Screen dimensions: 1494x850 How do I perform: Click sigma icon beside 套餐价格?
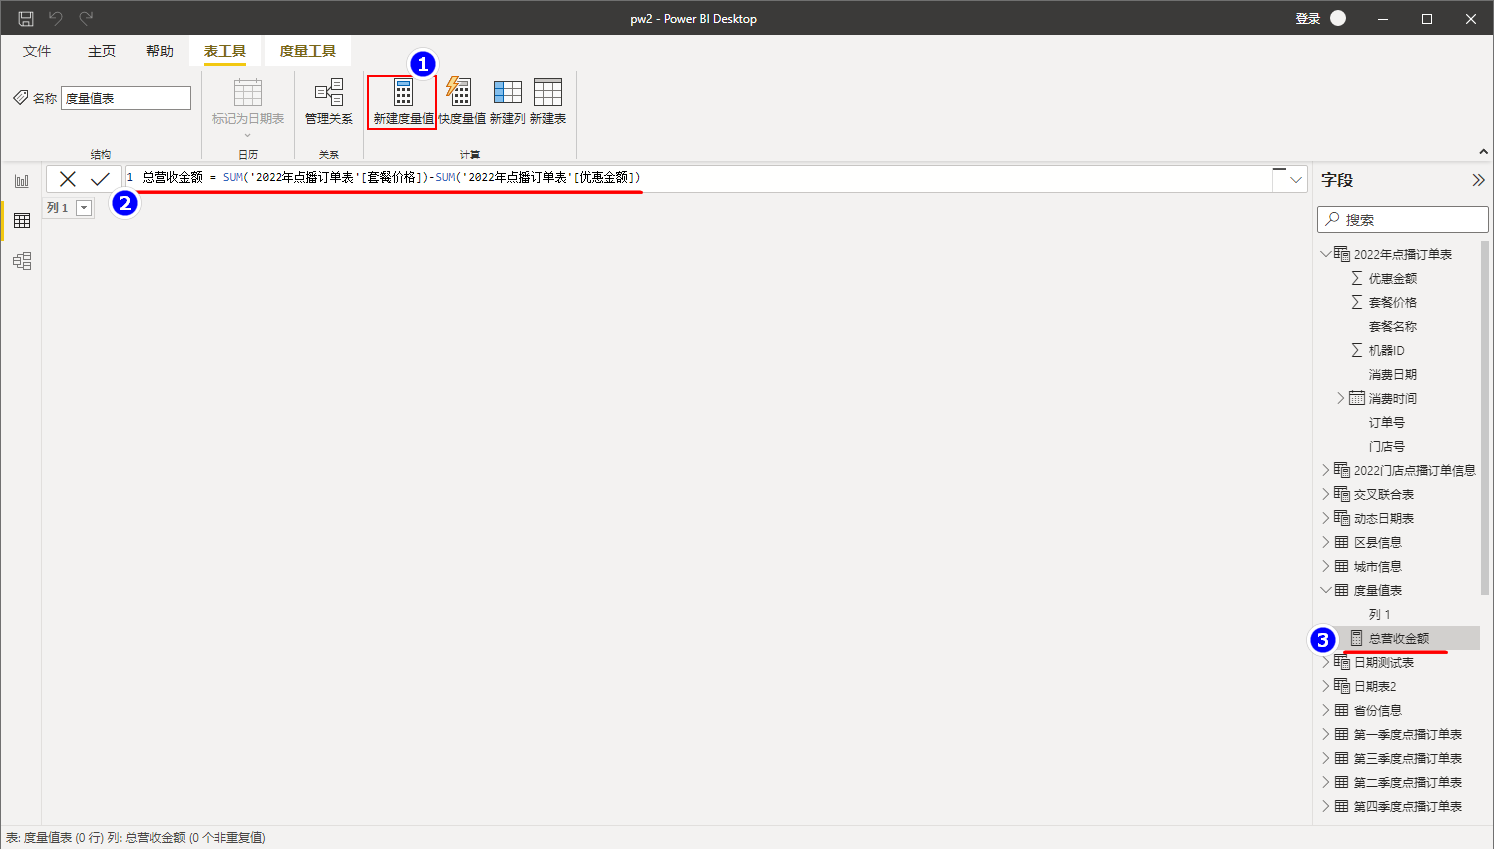coord(1357,302)
